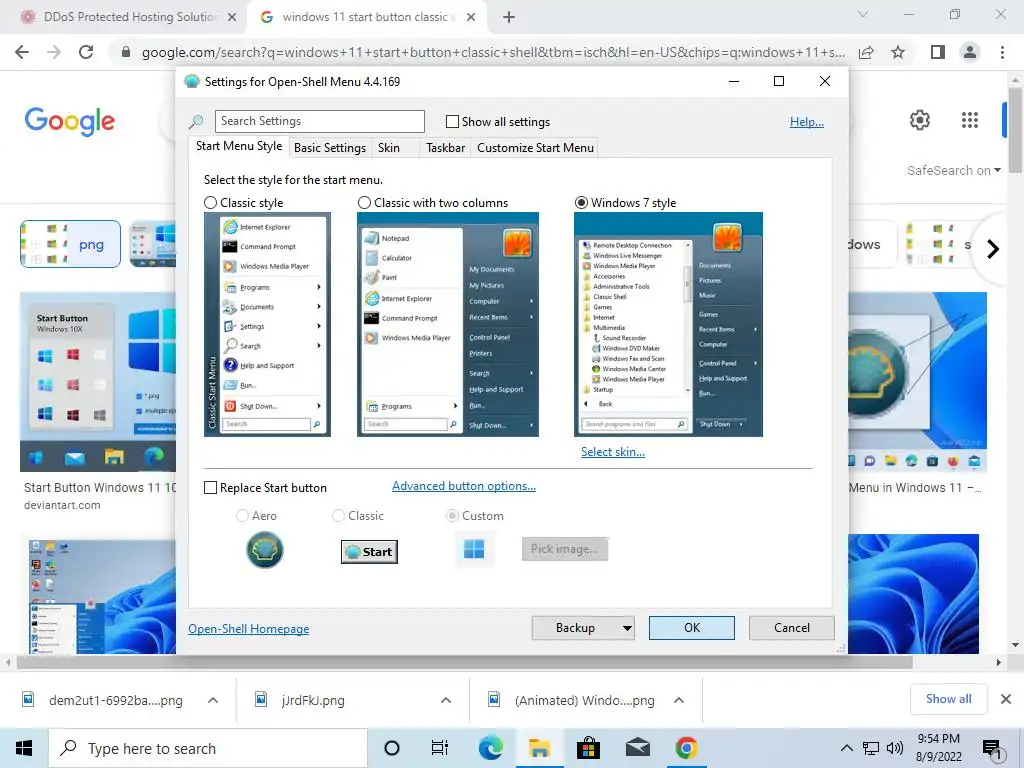Open Microsoft Store from taskbar
Image resolution: width=1024 pixels, height=768 pixels.
click(x=588, y=748)
